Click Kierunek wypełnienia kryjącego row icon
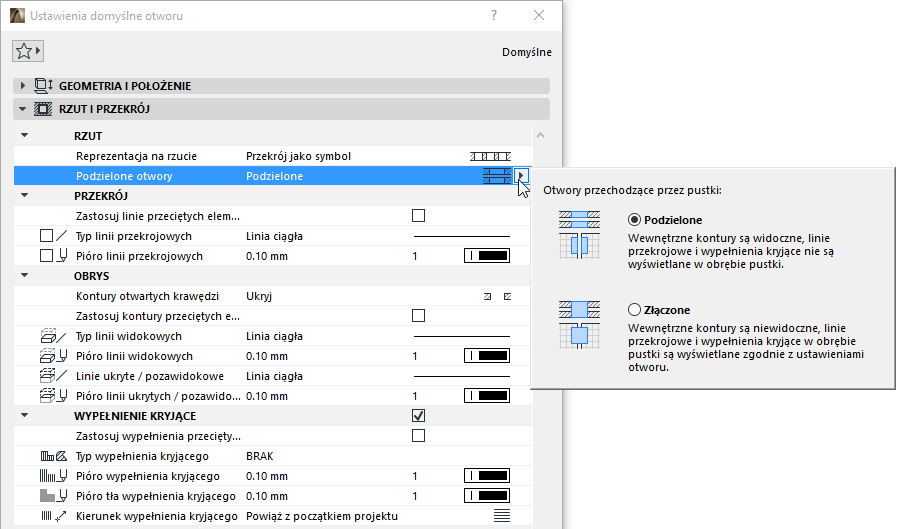This screenshot has height=529, width=897. coord(53,516)
